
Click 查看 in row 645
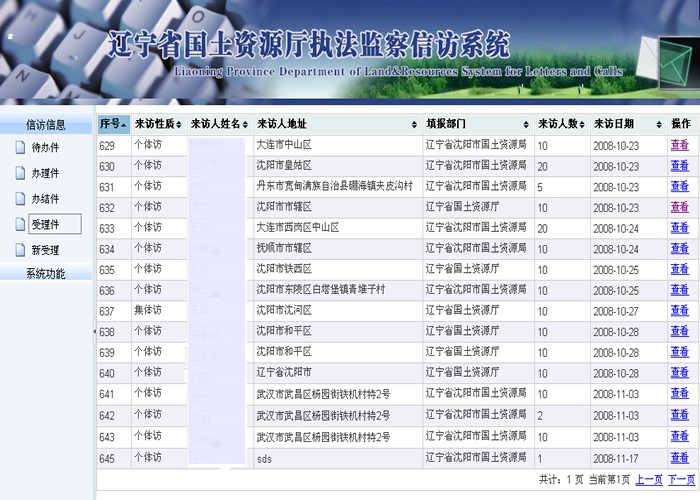click(x=679, y=458)
